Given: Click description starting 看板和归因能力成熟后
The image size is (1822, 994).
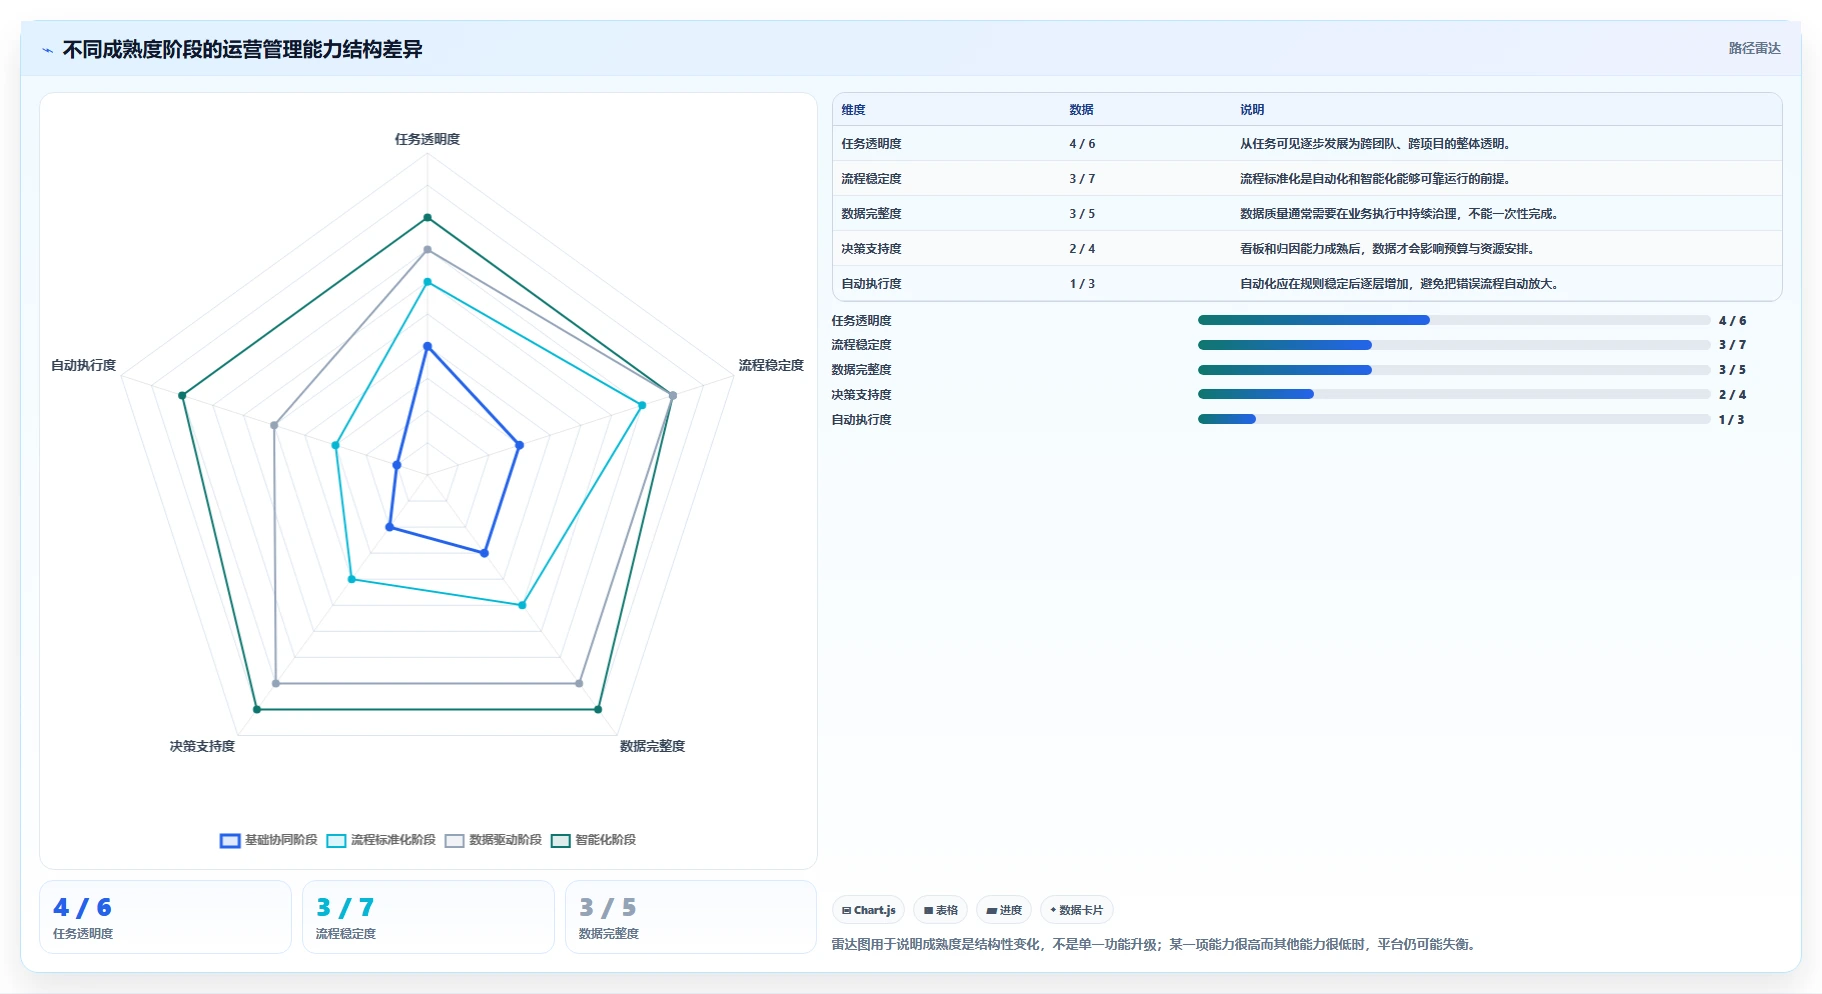Looking at the screenshot, I should click(x=1388, y=249).
